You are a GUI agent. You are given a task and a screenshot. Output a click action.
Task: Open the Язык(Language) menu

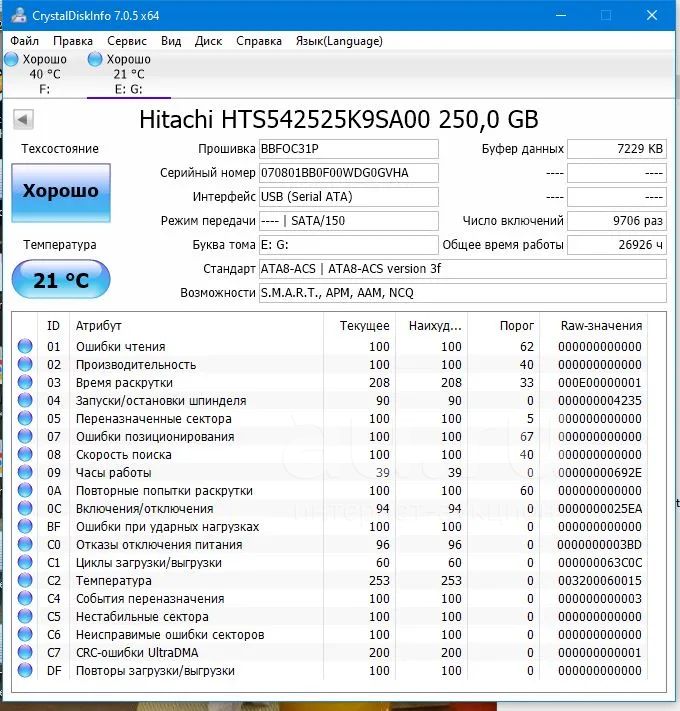[339, 41]
